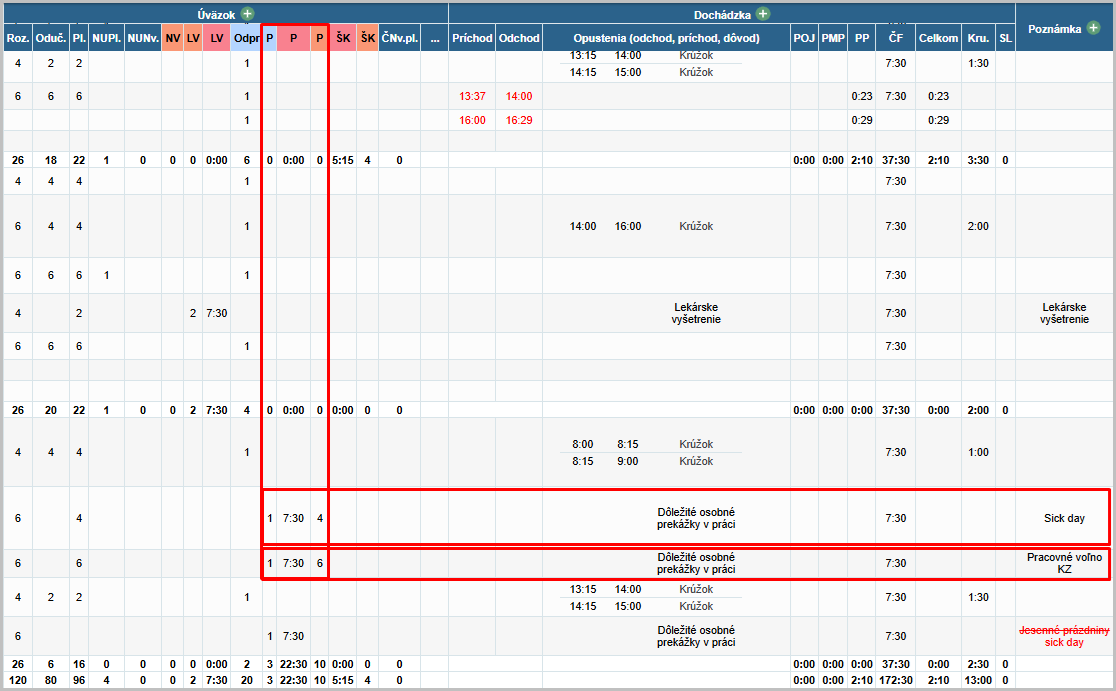The width and height of the screenshot is (1116, 691).
Task: Select the 172:30 total in ČF column
Action: pos(896,681)
